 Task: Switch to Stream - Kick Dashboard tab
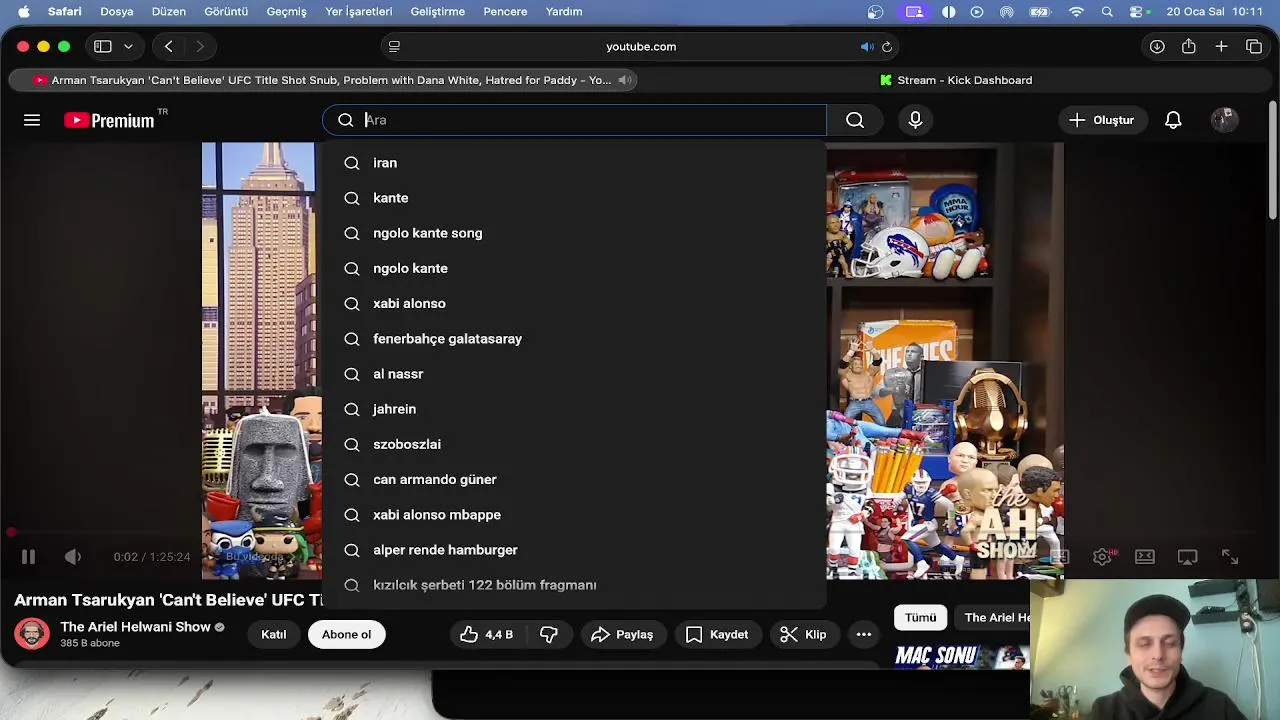[x=955, y=80]
